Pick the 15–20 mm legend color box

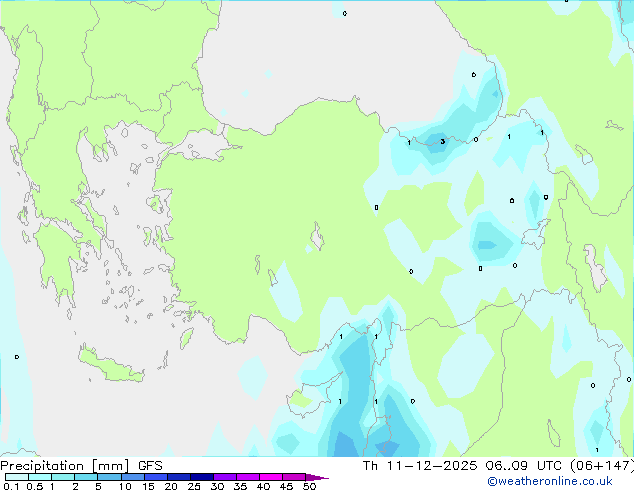tap(156, 477)
